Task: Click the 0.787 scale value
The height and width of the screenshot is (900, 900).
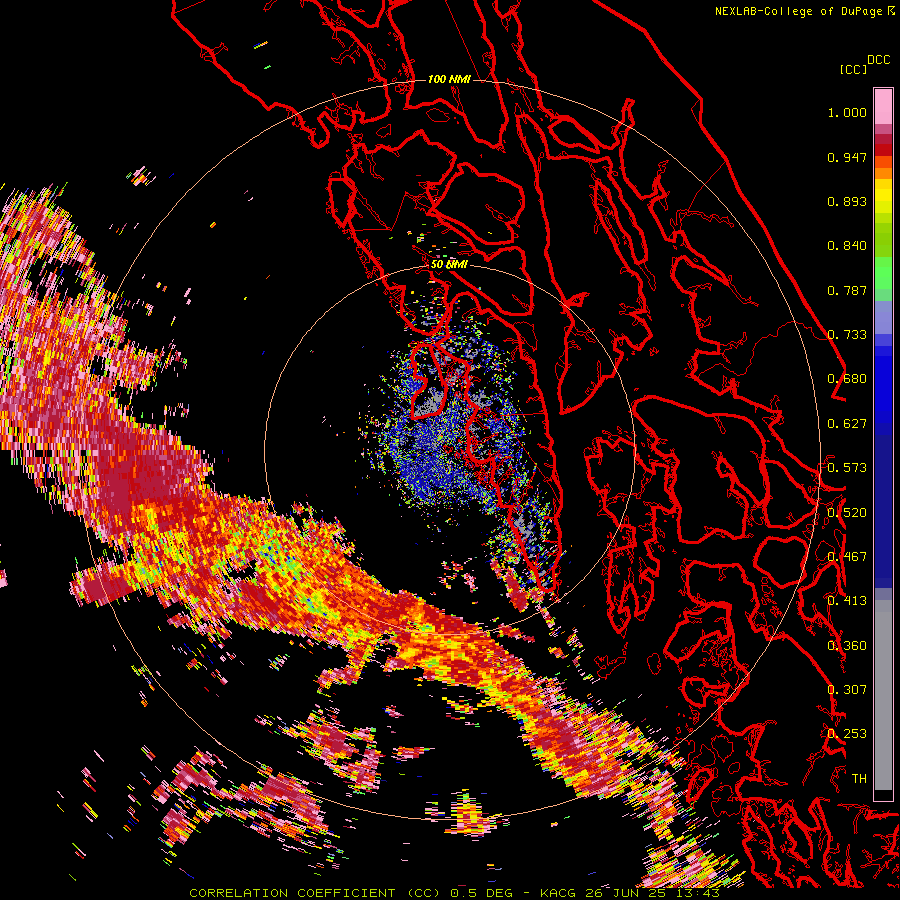Action: coord(847,290)
